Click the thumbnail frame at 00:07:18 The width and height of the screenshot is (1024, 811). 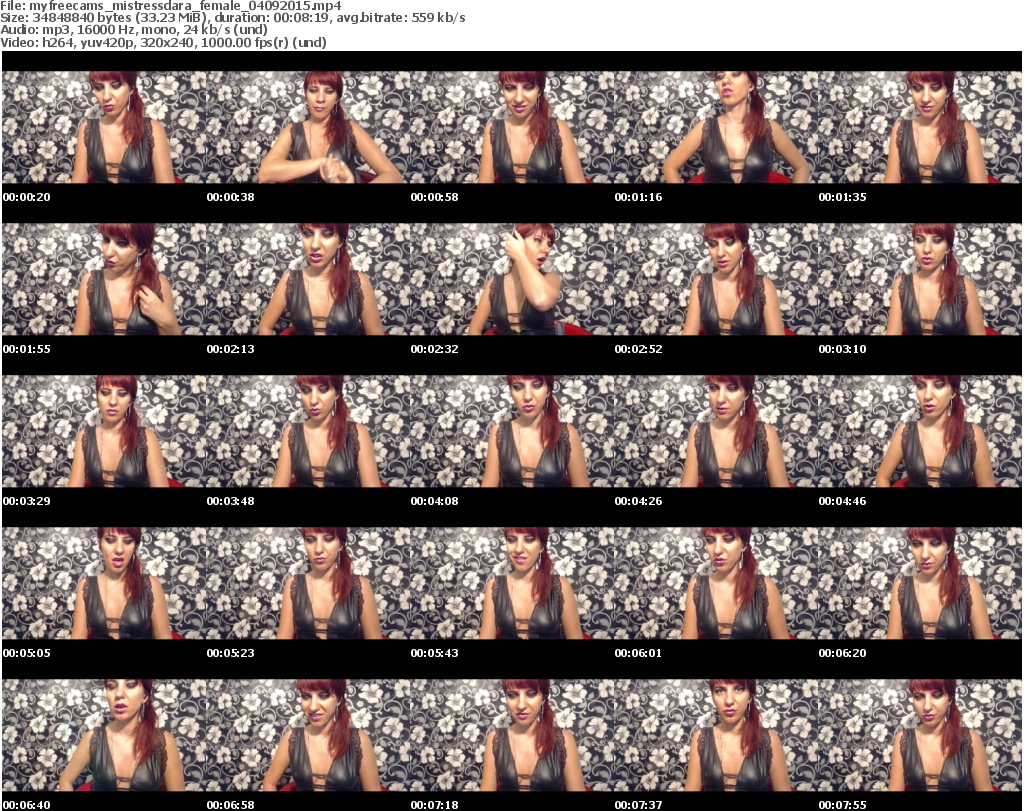point(512,736)
